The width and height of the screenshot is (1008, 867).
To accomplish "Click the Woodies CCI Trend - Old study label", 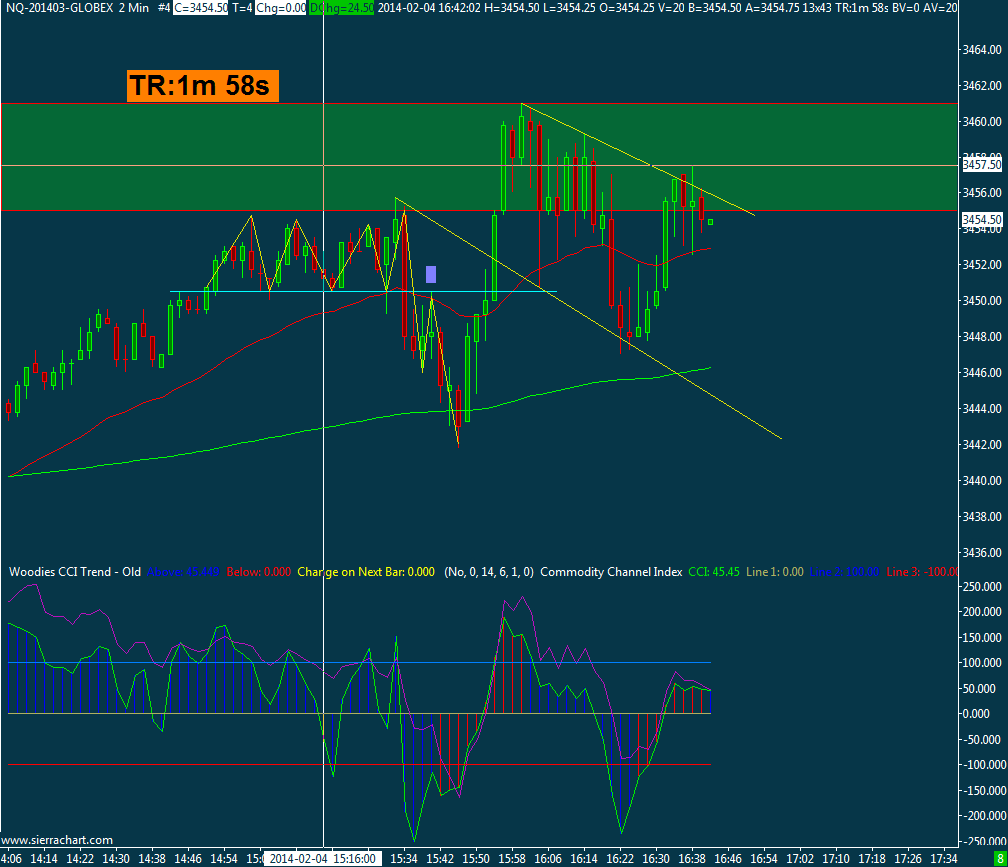I will coord(75,572).
